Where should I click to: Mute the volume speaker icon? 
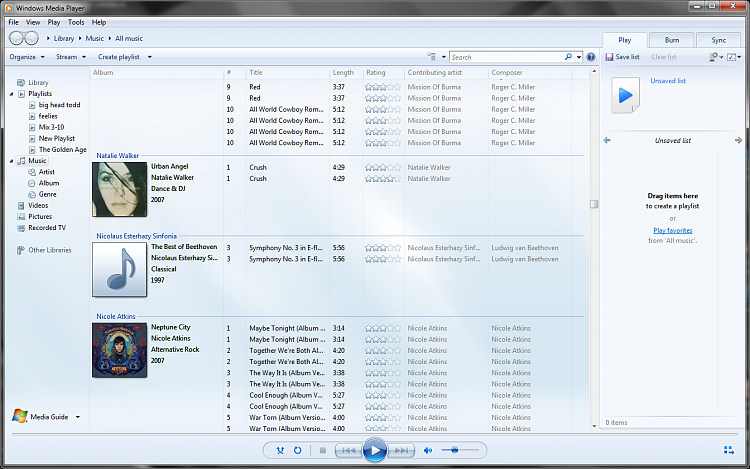pyautogui.click(x=428, y=450)
